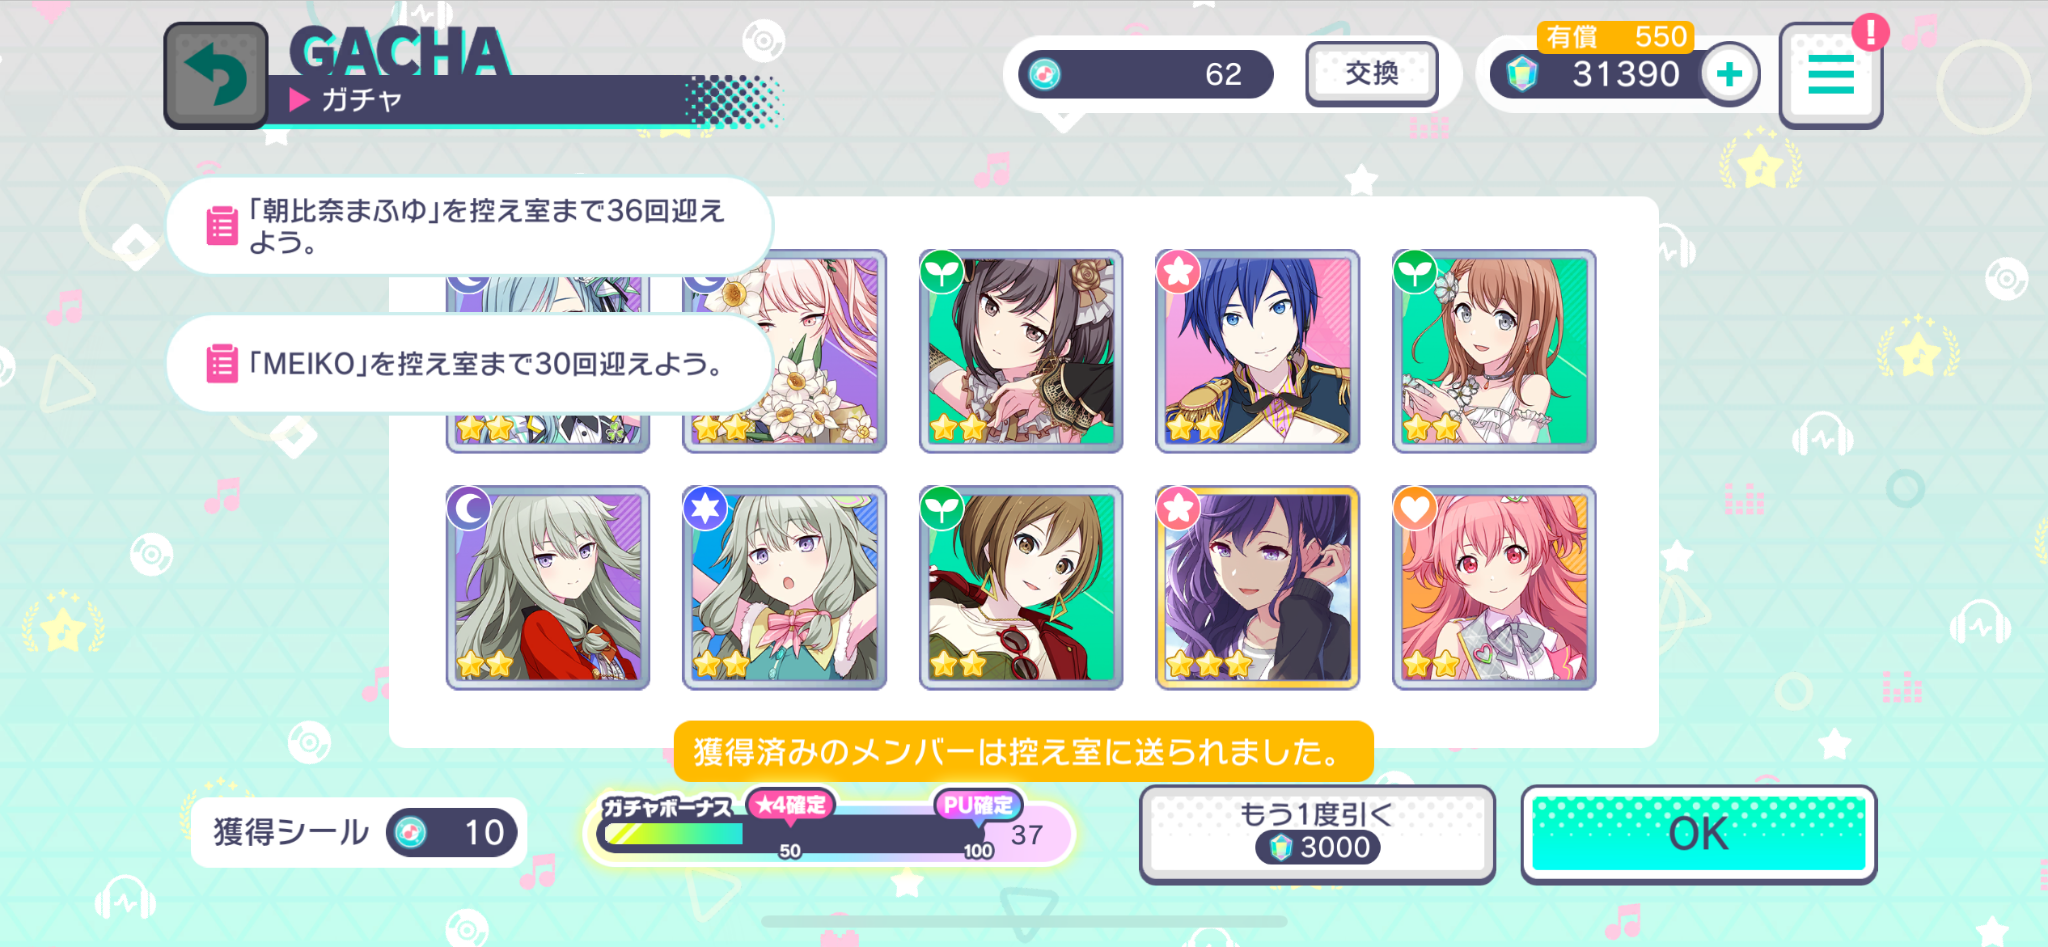Image resolution: width=2048 pixels, height=947 pixels.
Task: Click the Asahina Mafuyu mission list icon
Action: 222,226
